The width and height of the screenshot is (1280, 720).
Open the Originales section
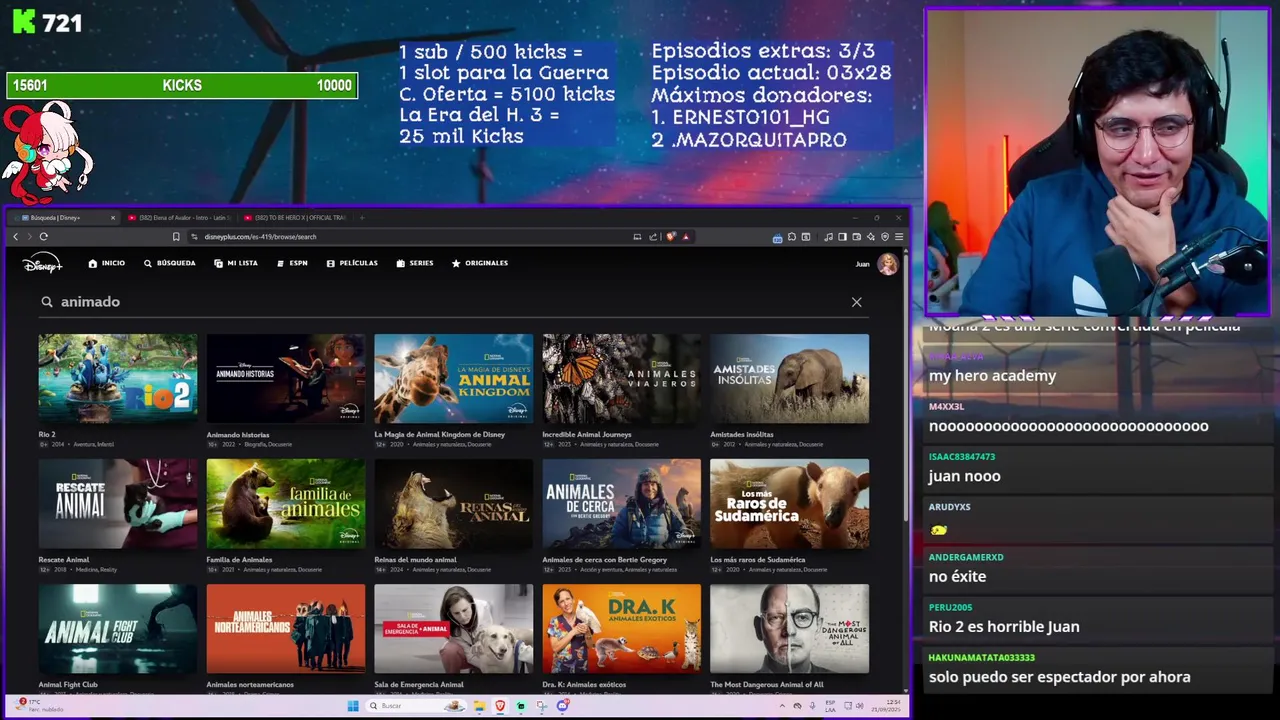pyautogui.click(x=480, y=263)
